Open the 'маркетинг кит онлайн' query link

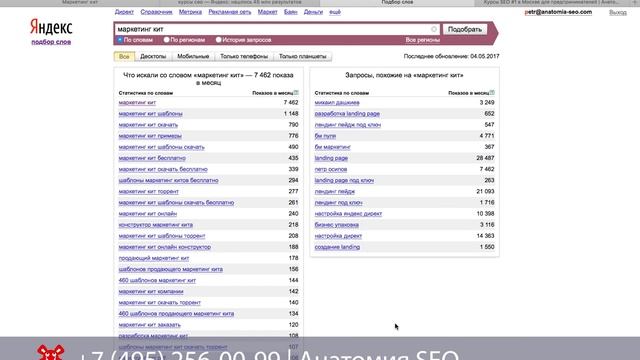click(148, 214)
